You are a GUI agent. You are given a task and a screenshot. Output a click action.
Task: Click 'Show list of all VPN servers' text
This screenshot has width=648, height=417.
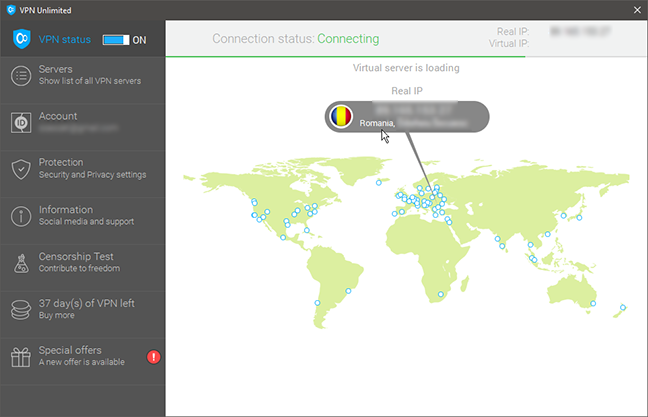[90, 81]
